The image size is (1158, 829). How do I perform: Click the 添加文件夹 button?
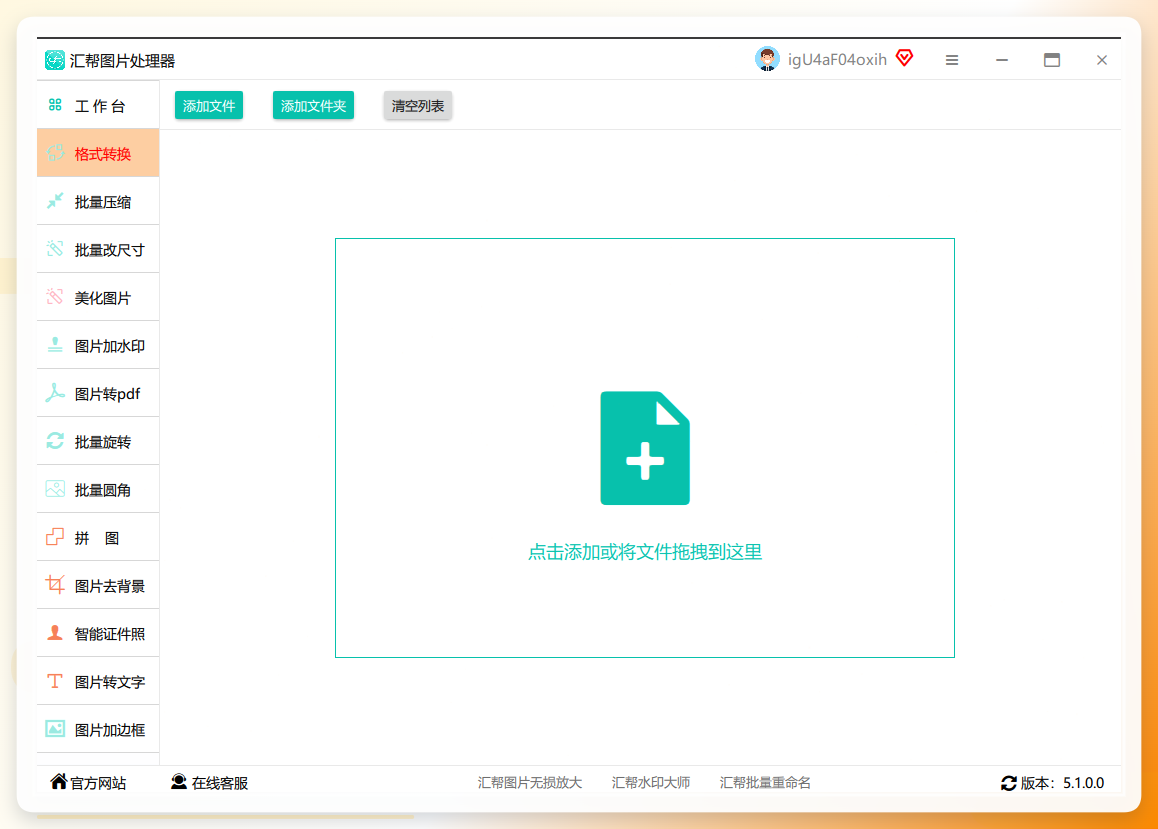click(x=313, y=106)
